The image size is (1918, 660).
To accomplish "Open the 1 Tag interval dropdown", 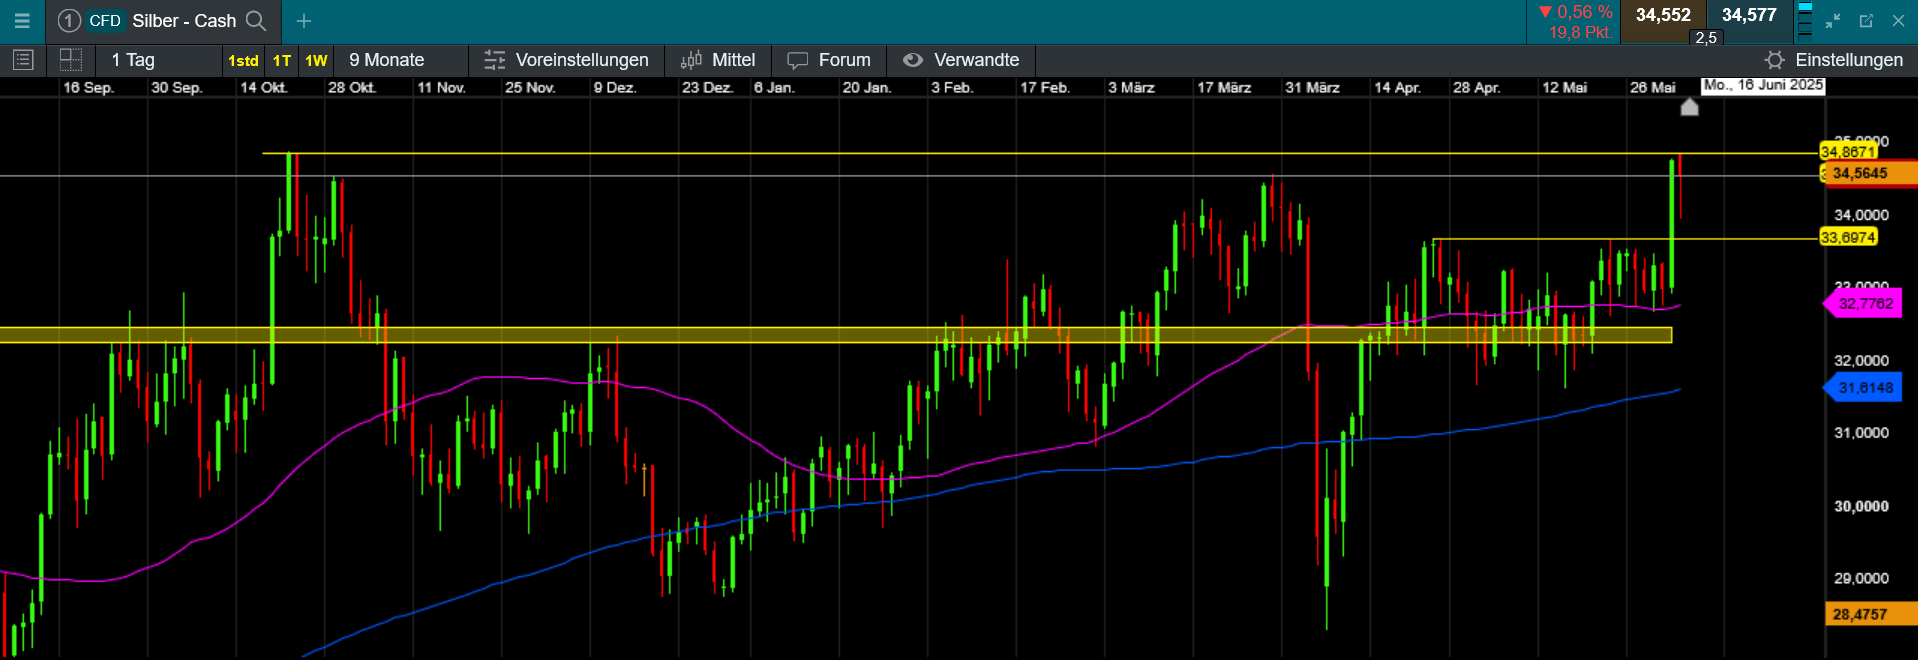I will point(133,60).
